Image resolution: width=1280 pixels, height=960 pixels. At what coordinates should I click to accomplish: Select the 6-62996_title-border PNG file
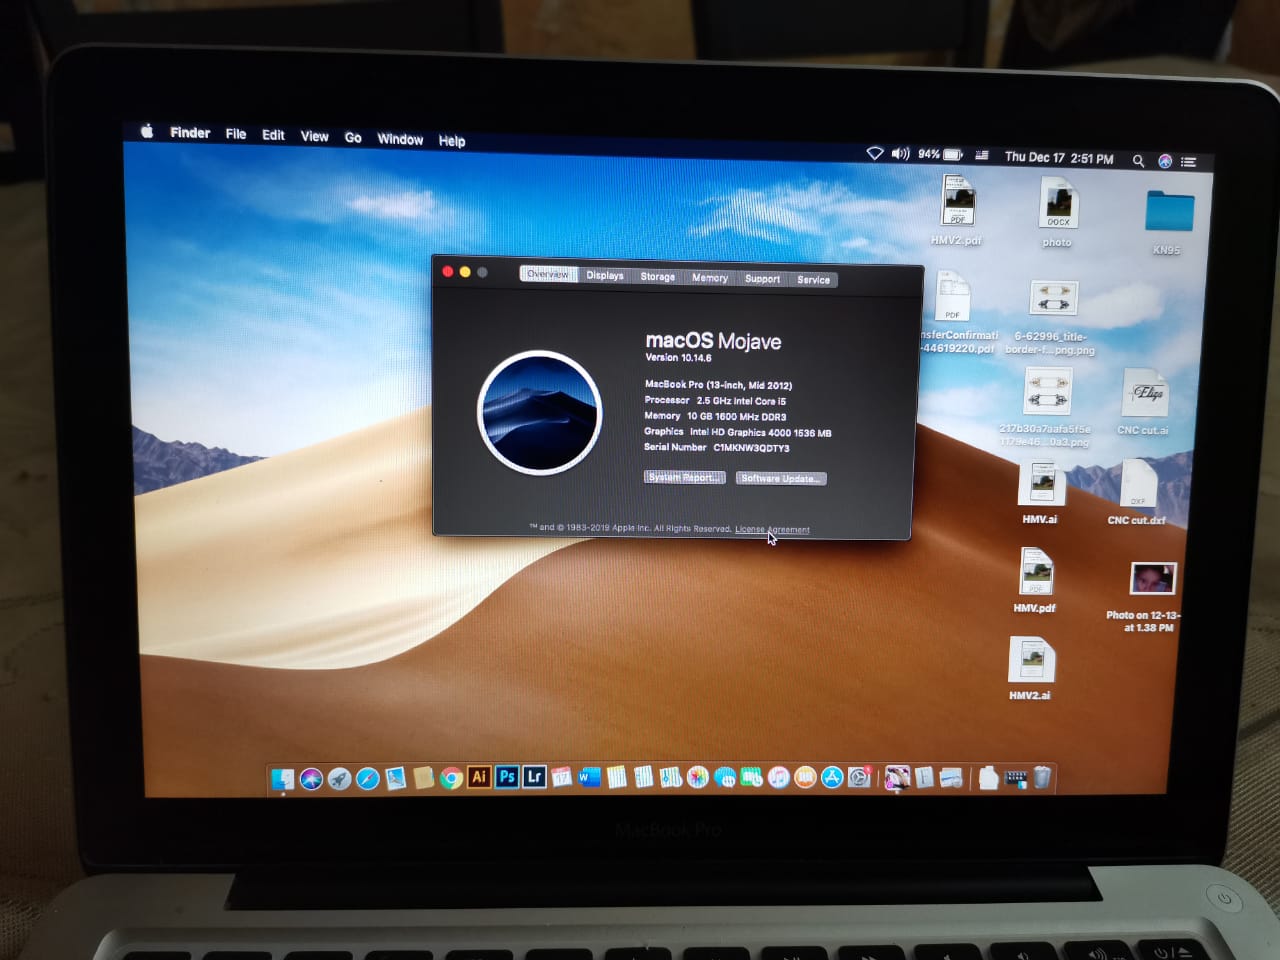coord(1052,317)
